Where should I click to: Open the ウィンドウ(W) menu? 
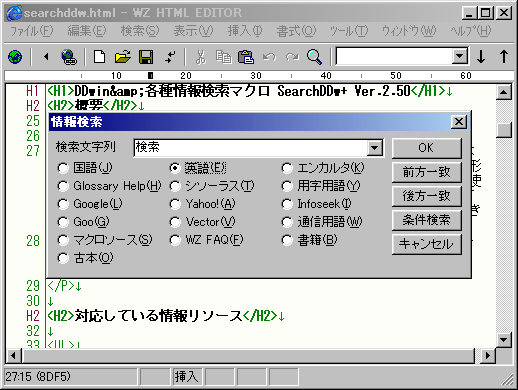[409, 31]
